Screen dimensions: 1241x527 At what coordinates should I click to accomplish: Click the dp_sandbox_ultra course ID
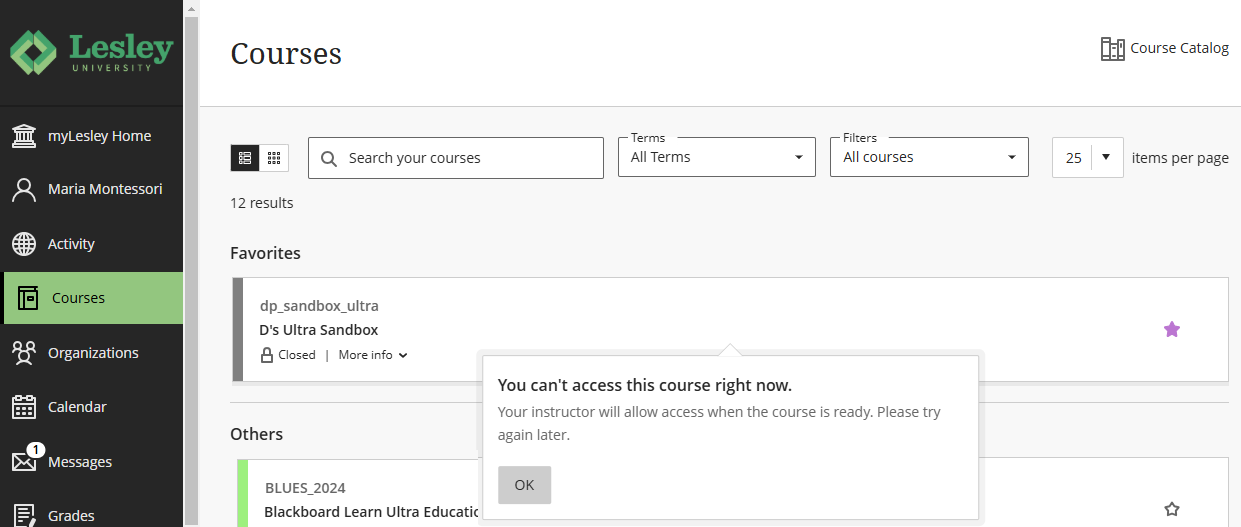[x=319, y=306]
